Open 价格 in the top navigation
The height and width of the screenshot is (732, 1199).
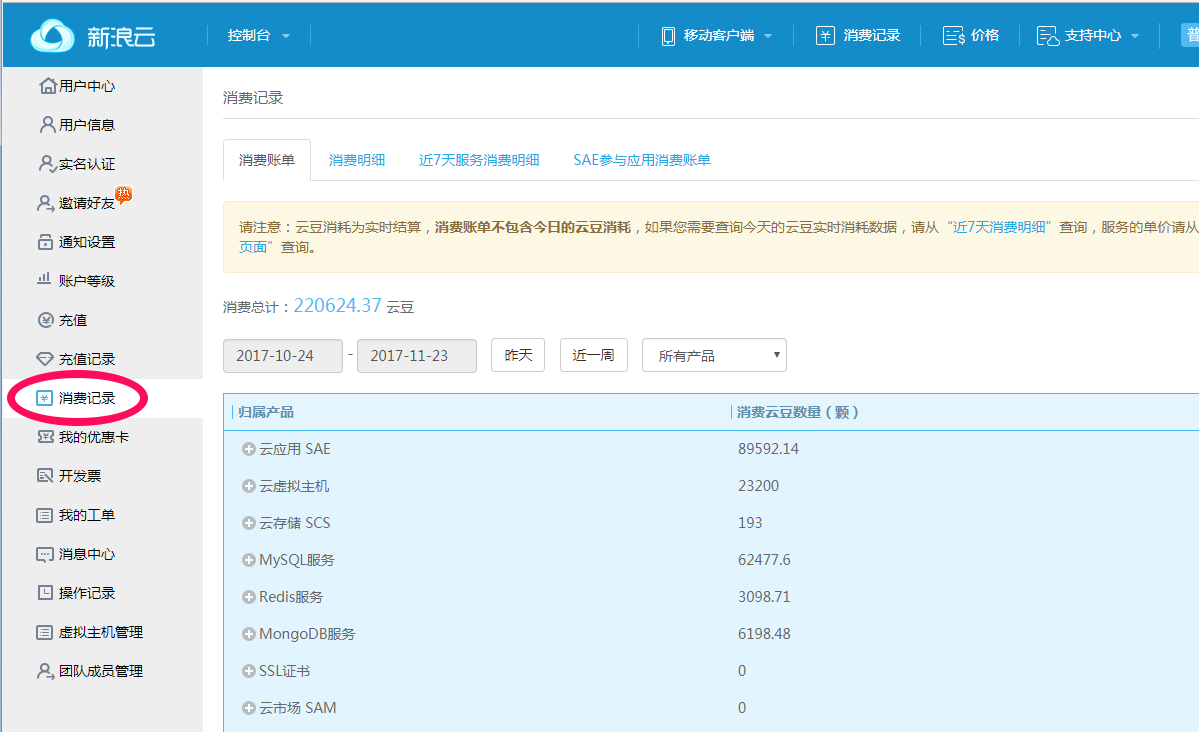click(x=971, y=35)
